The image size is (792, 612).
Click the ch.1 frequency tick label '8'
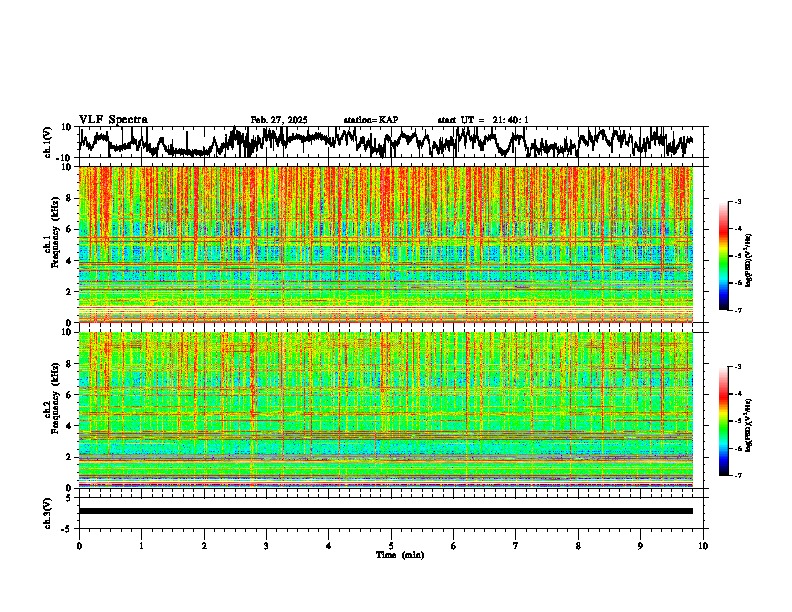click(69, 198)
